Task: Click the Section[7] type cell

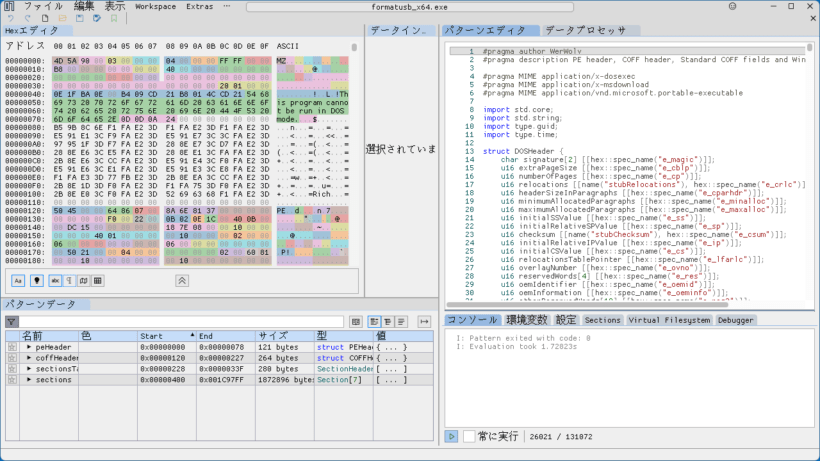Action: [x=339, y=380]
